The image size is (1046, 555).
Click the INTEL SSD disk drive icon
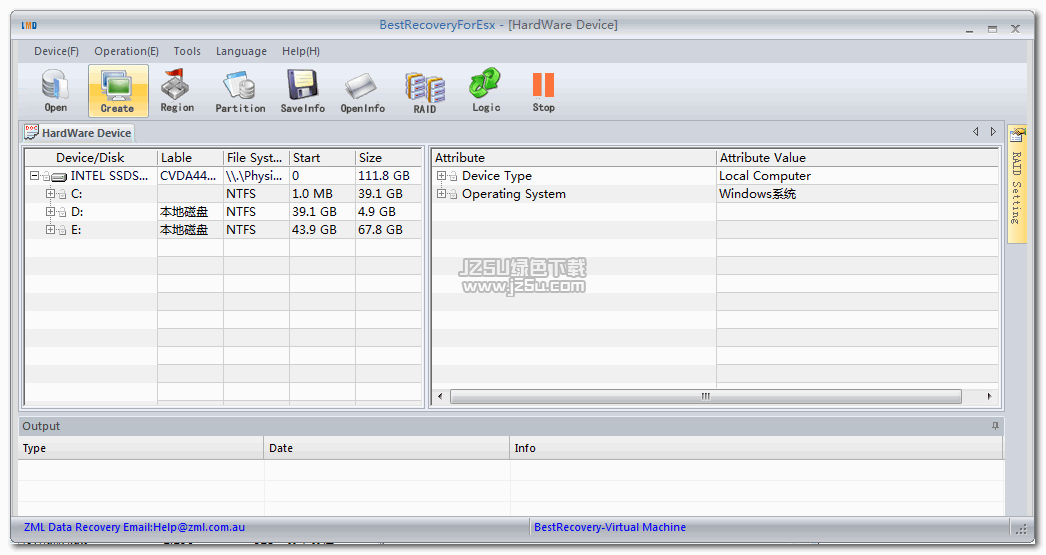click(59, 177)
